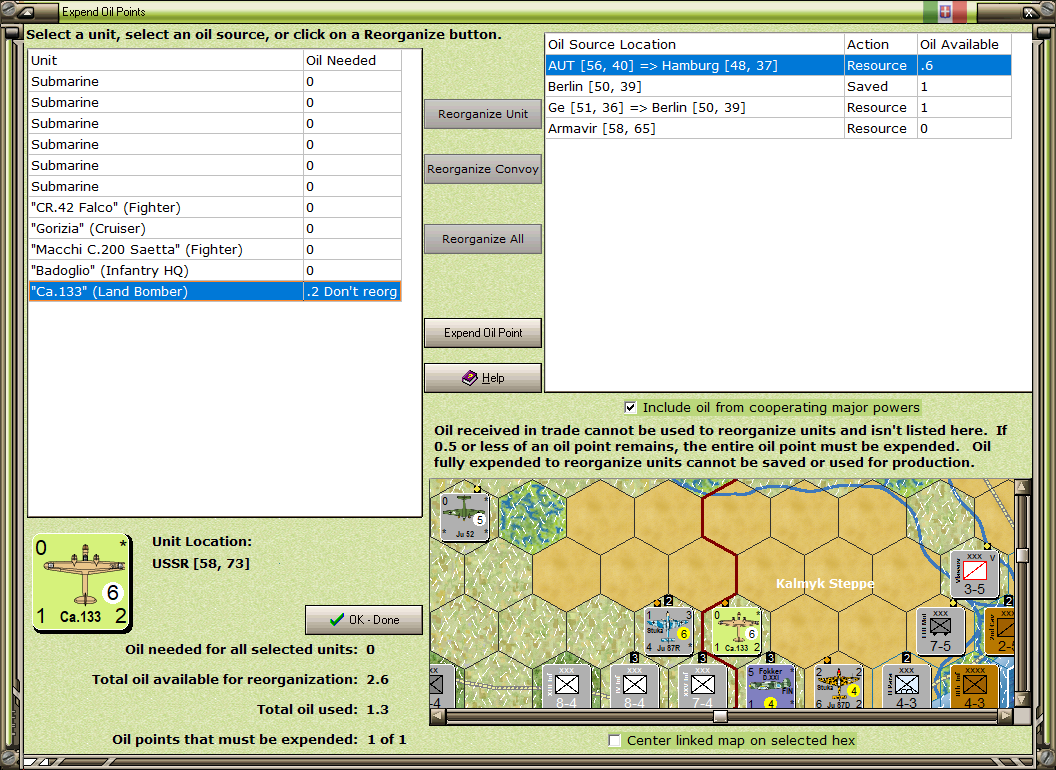Select the first Submarine row in the unit list
This screenshot has width=1056, height=770.
click(x=215, y=82)
